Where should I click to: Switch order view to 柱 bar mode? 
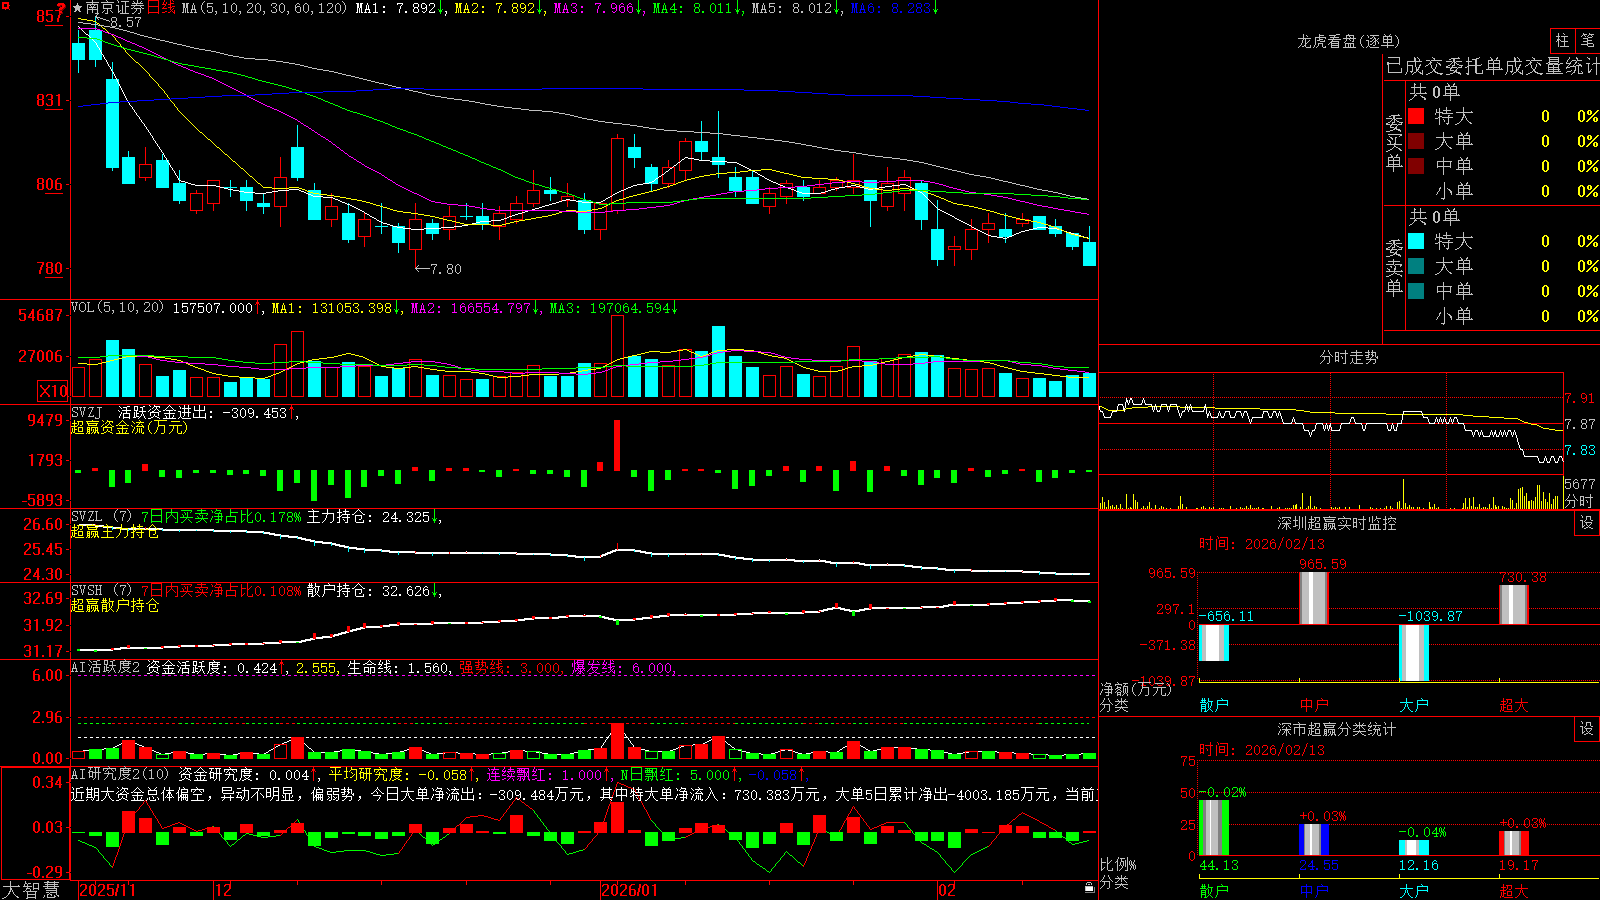point(1562,40)
